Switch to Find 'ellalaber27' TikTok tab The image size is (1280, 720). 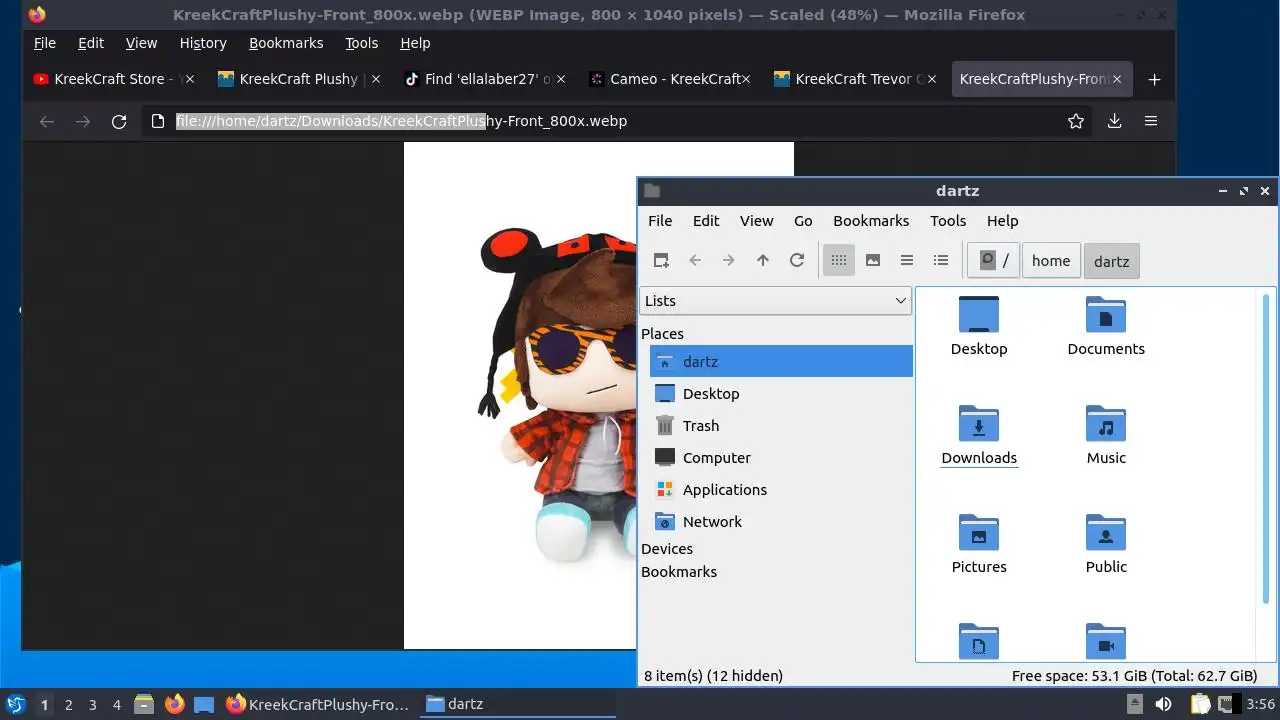[484, 79]
